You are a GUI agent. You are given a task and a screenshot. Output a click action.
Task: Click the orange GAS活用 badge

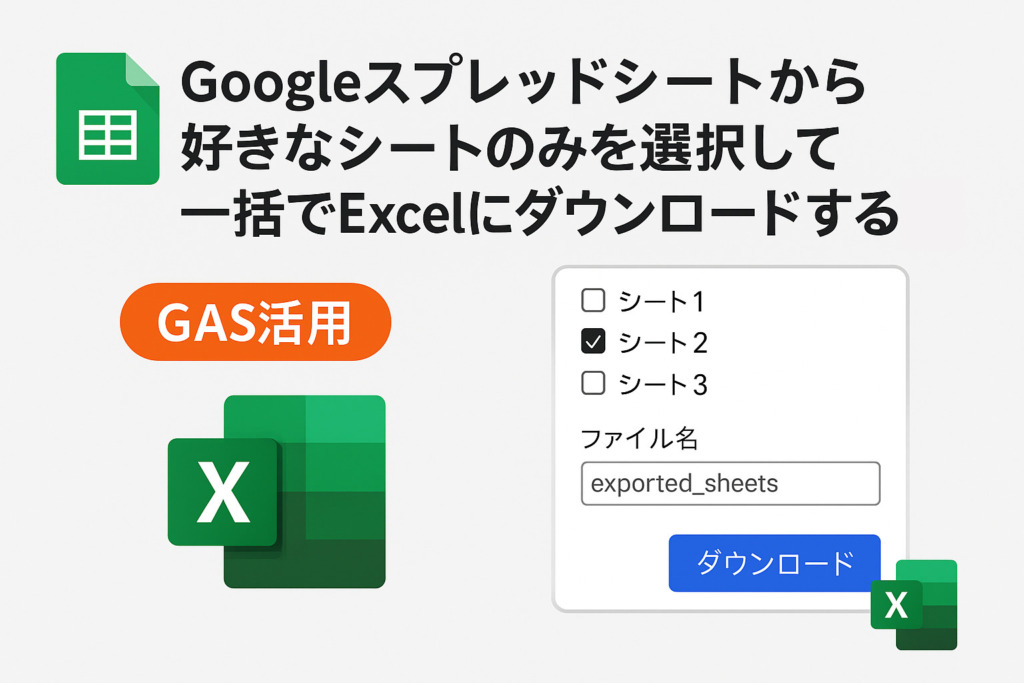[x=255, y=322]
